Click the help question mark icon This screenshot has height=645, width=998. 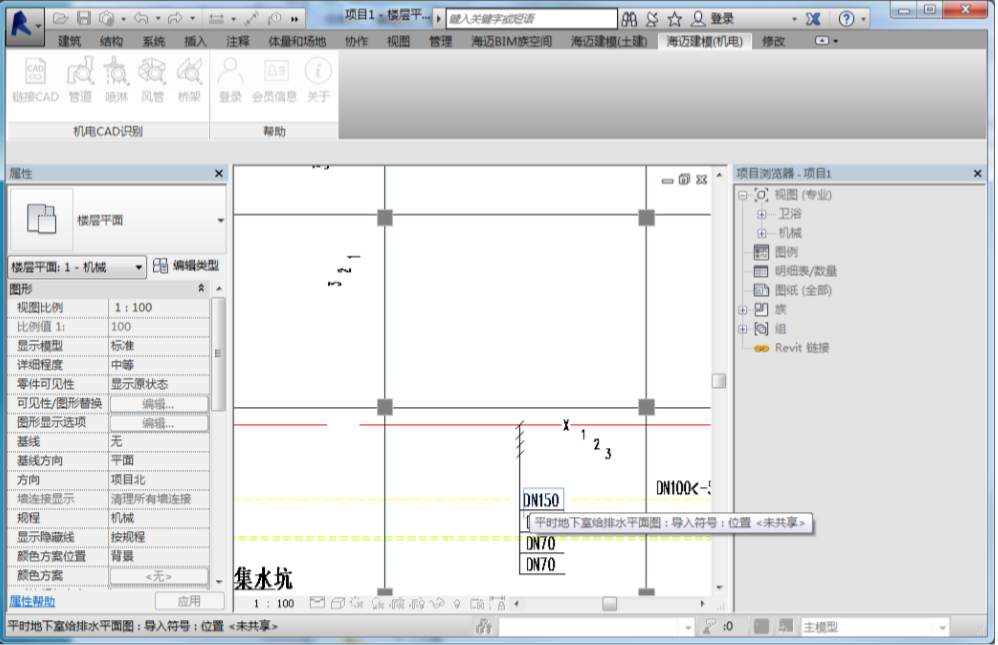846,19
